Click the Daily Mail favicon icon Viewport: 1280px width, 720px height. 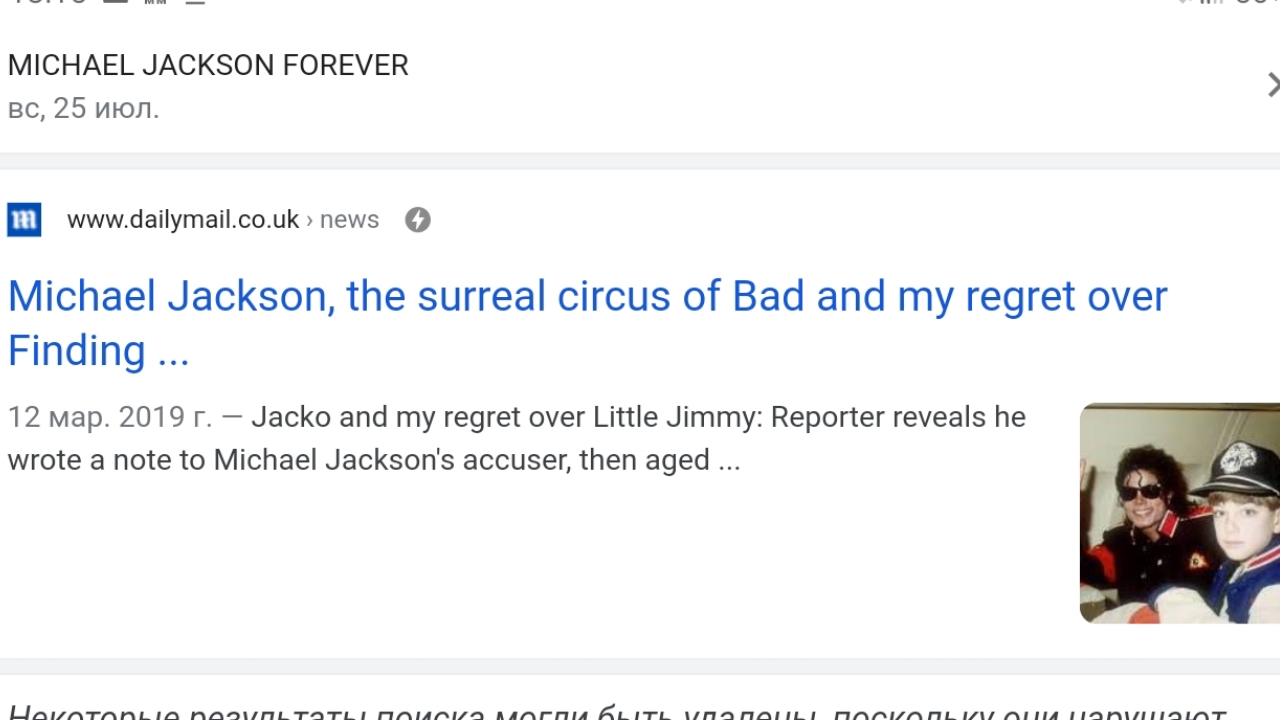[24, 219]
